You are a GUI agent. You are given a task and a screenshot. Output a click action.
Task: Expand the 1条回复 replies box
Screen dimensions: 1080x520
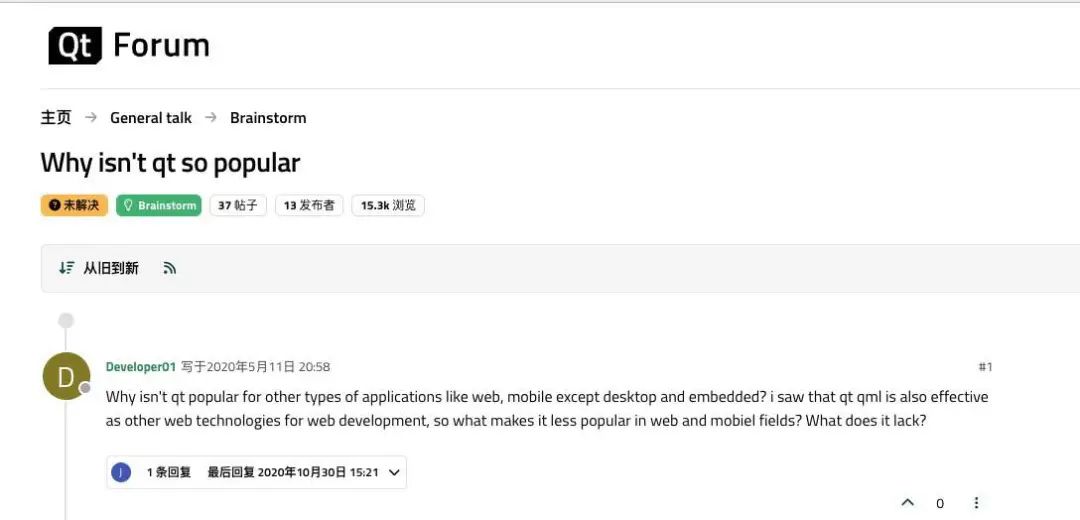[x=168, y=472]
